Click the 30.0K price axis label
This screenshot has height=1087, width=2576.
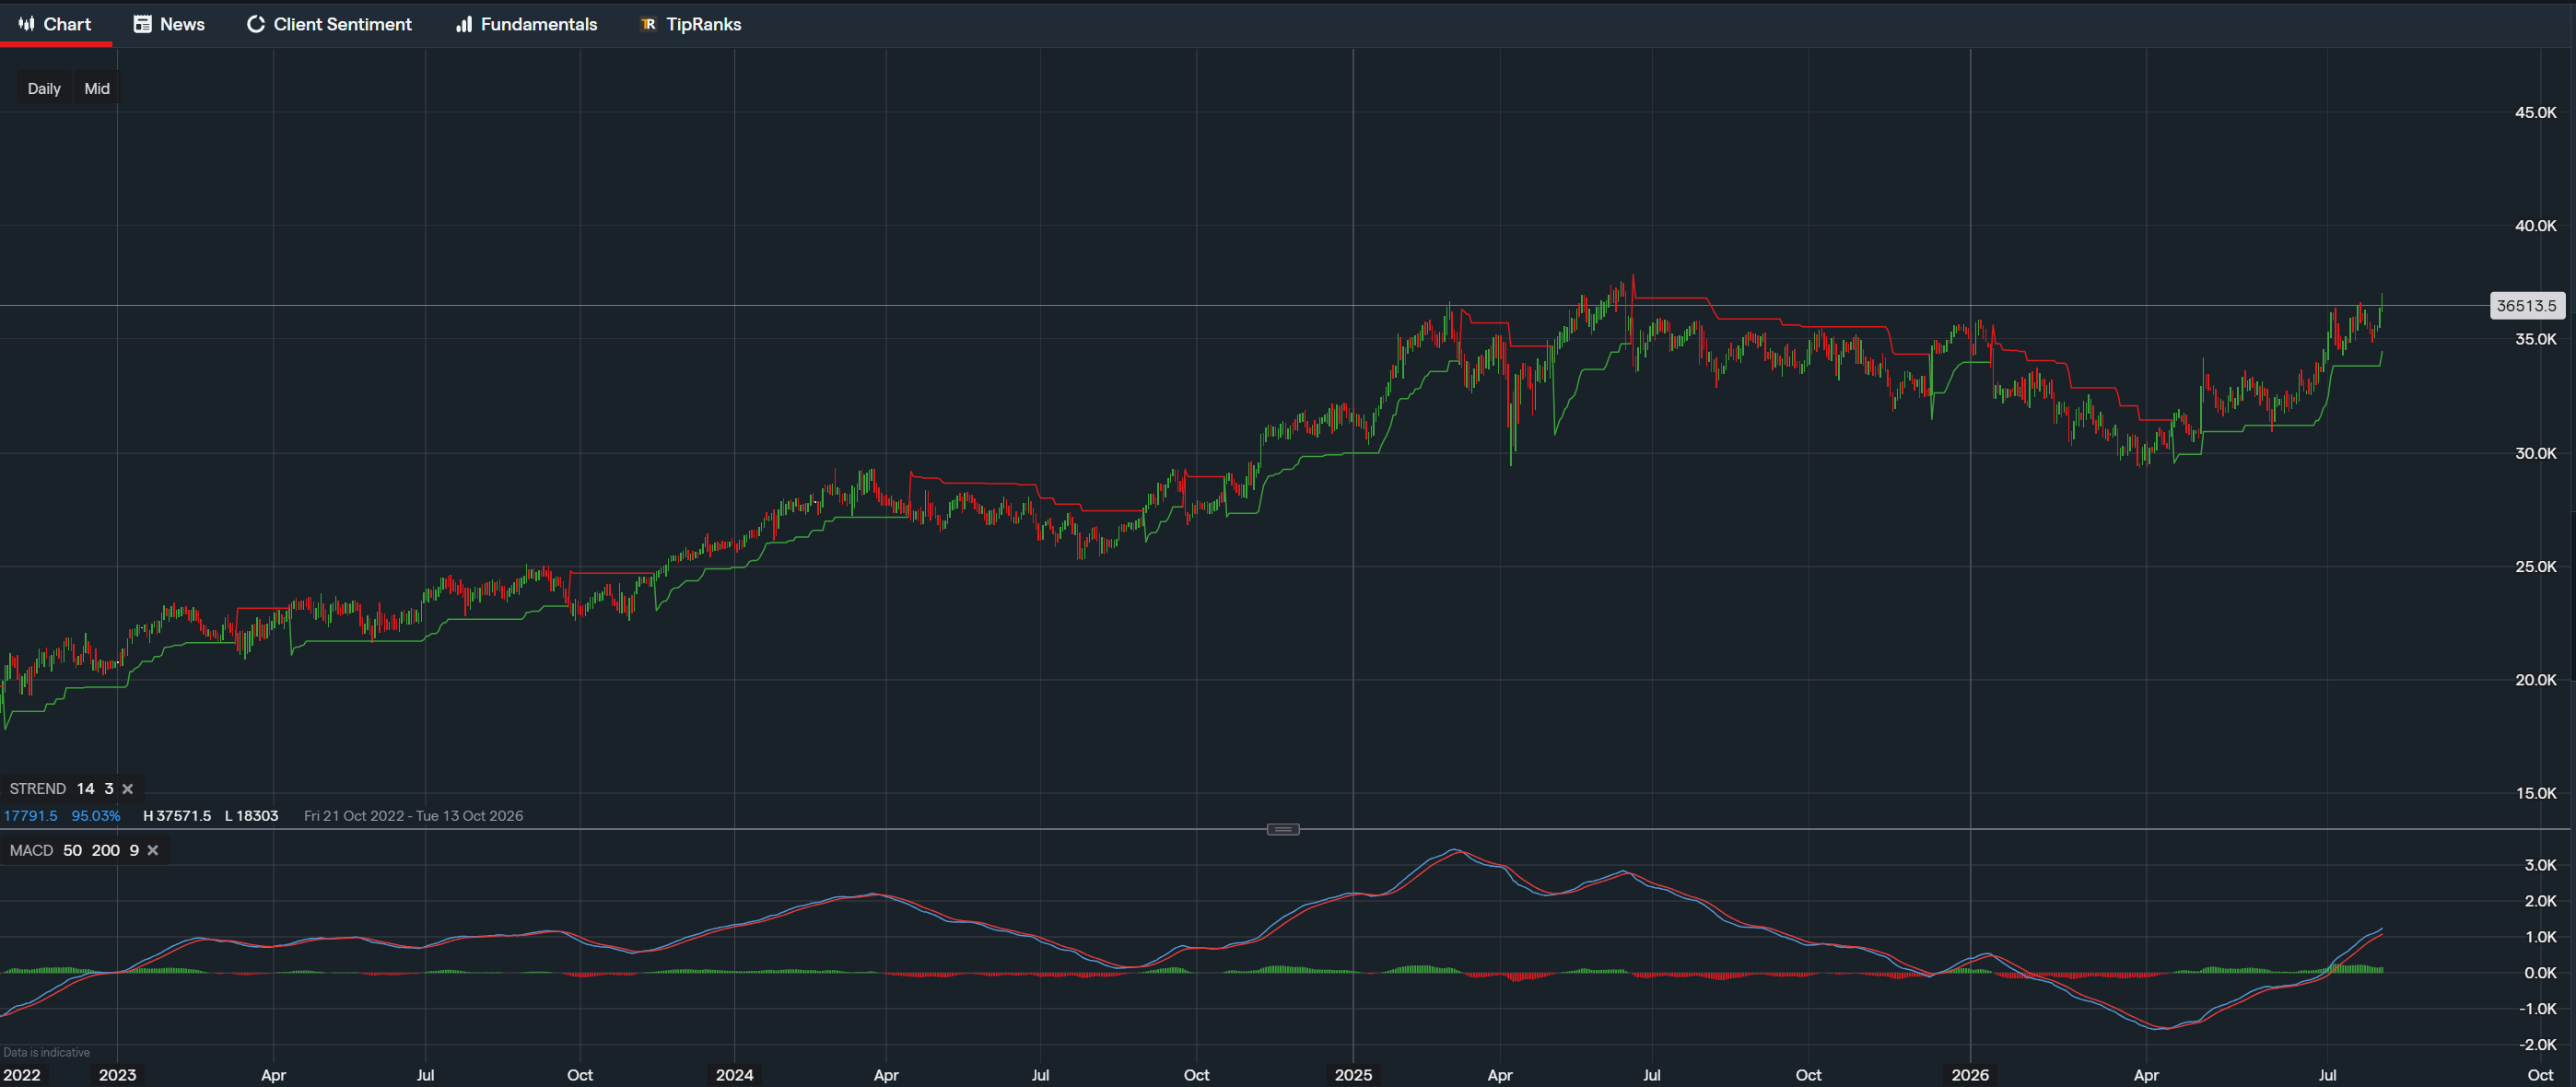[2535, 453]
